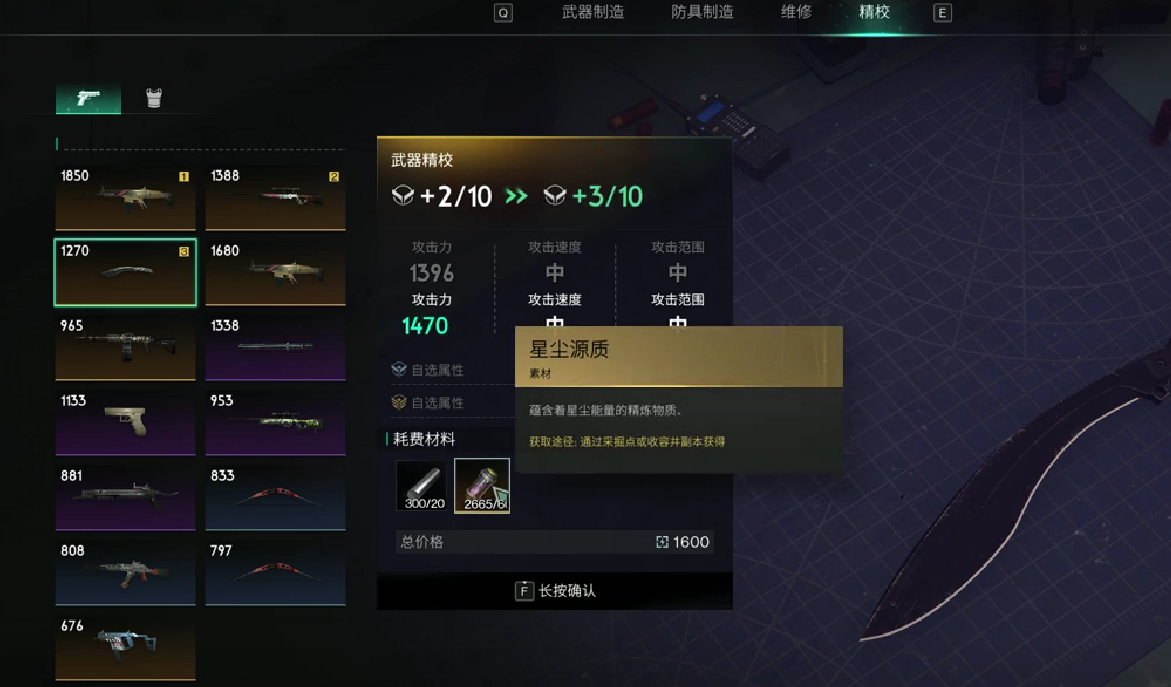1171x687 pixels.
Task: Open the 防具制造 tab
Action: pos(702,12)
